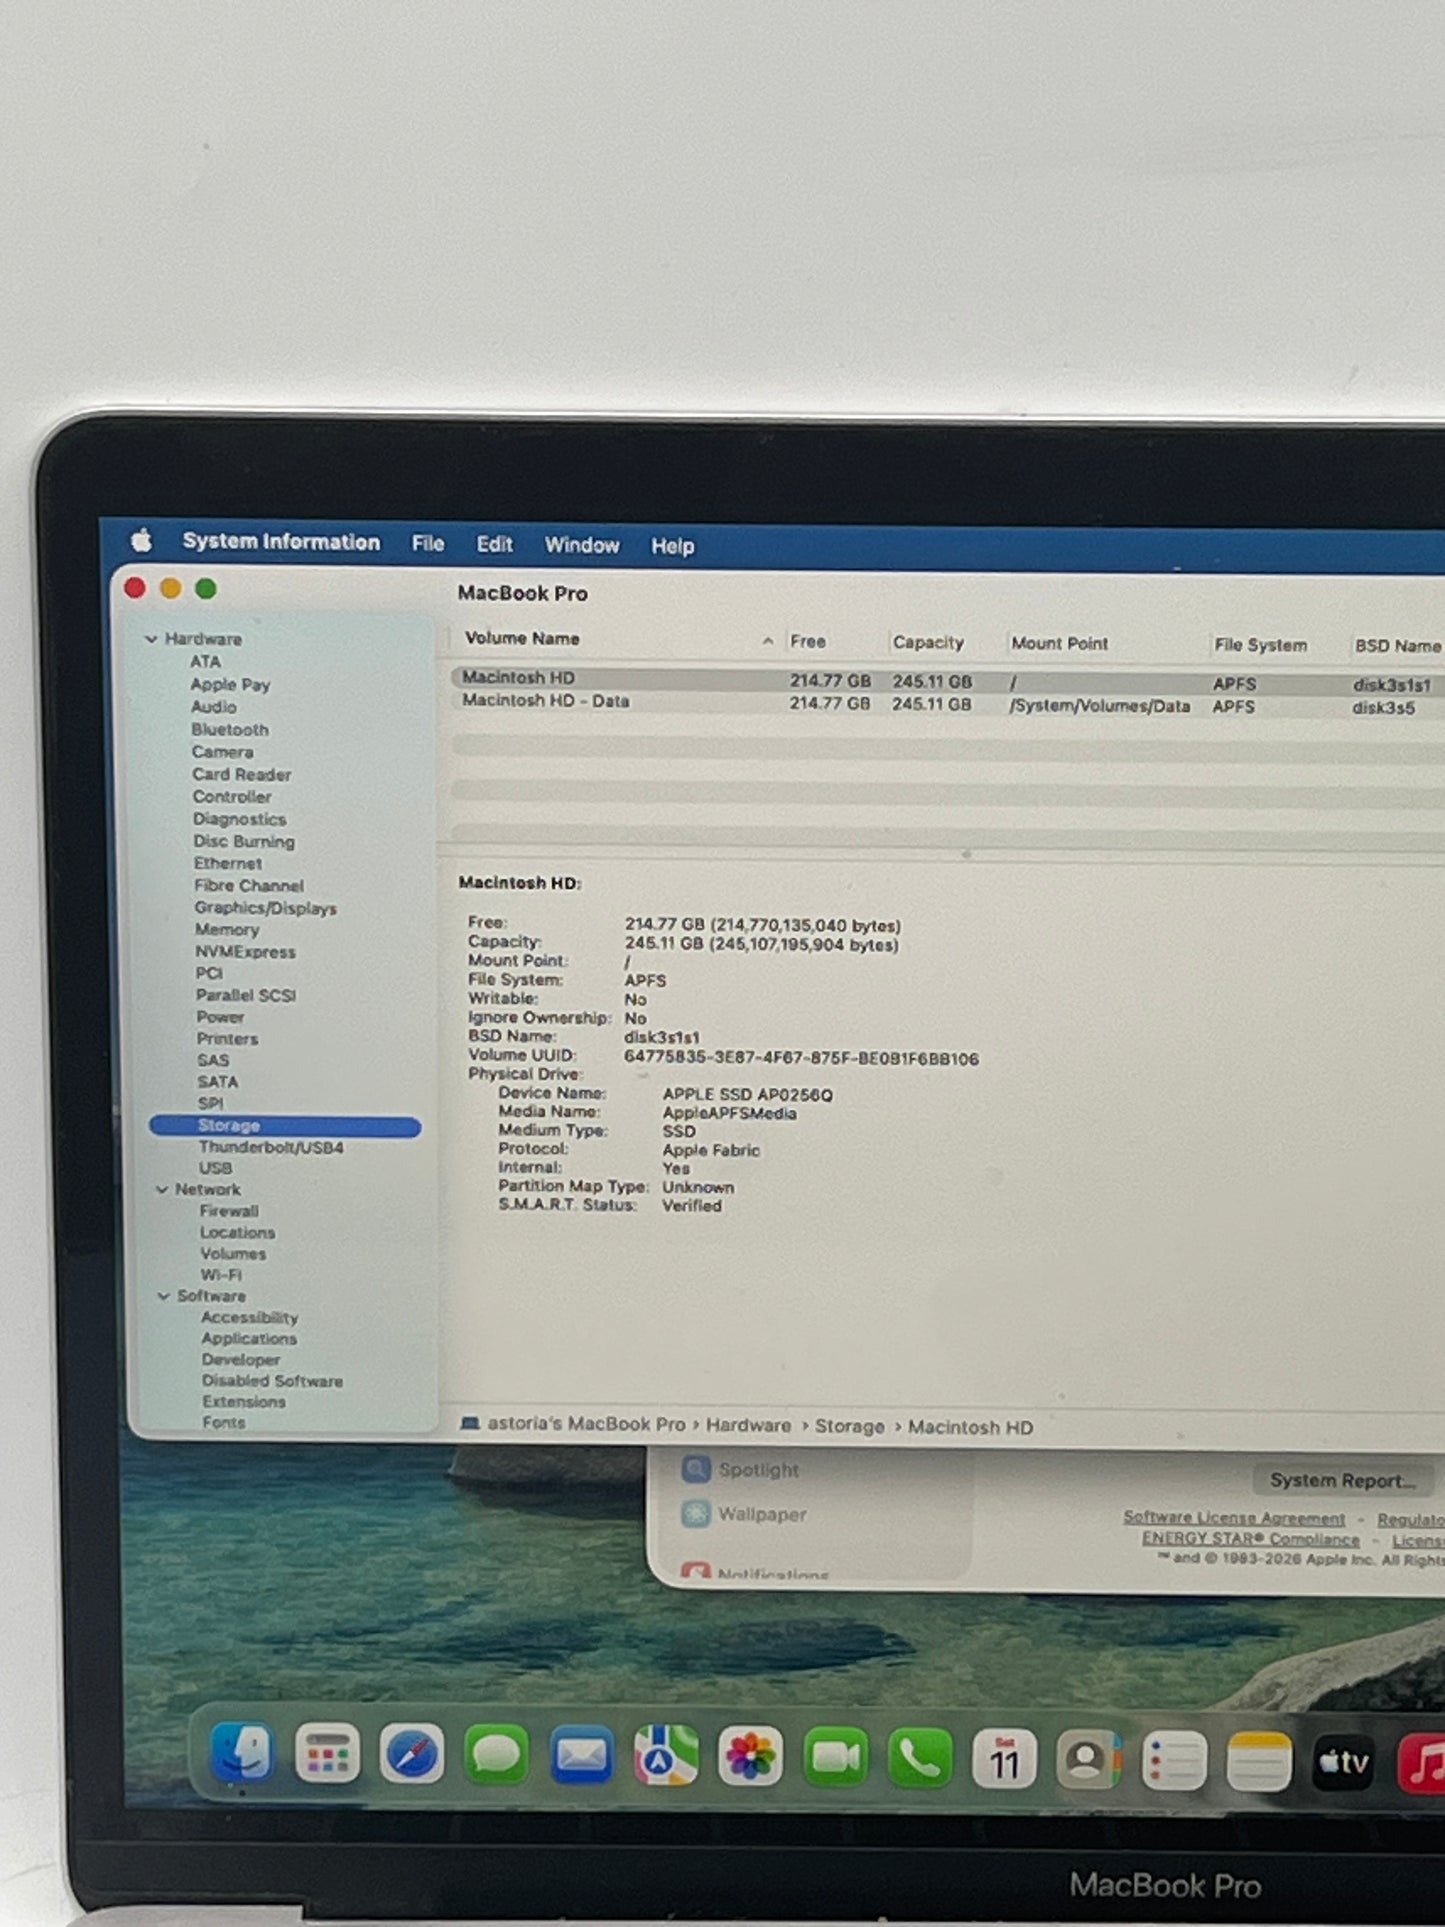Image resolution: width=1445 pixels, height=1927 pixels.
Task: Open Music from the dock
Action: tap(1422, 1764)
